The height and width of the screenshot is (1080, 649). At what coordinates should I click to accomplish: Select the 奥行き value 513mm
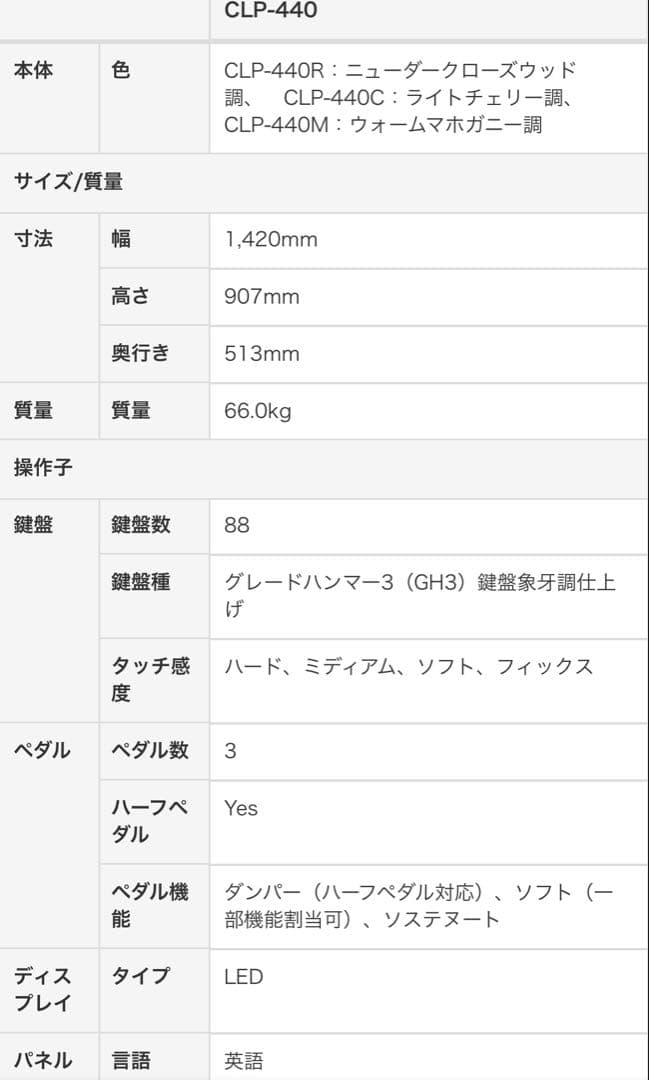(261, 354)
